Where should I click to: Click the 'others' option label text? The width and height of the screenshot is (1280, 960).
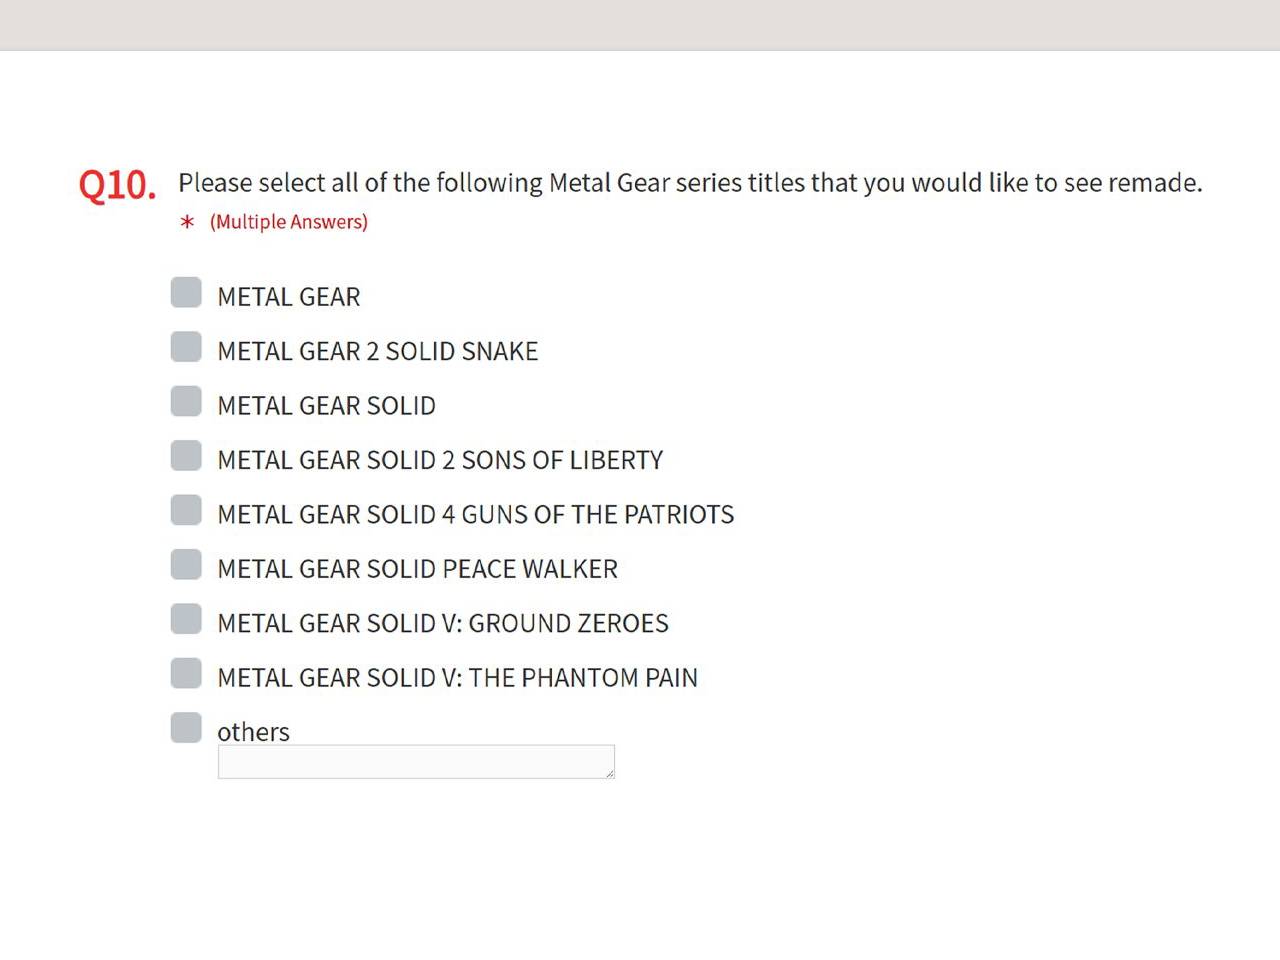click(253, 732)
